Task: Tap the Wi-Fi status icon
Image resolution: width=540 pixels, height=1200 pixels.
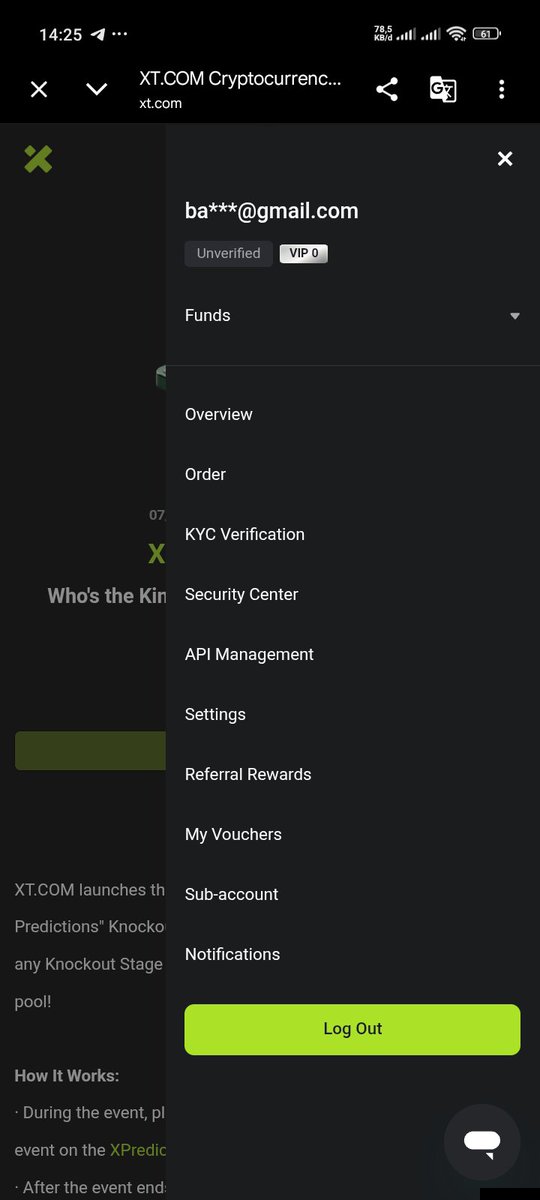Action: [x=457, y=34]
